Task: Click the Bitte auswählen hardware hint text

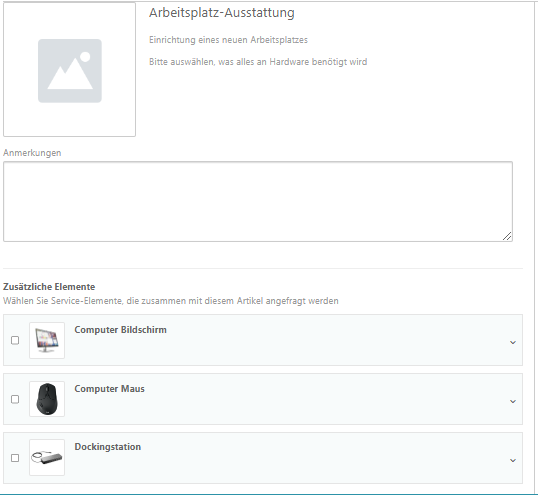Action: point(258,62)
